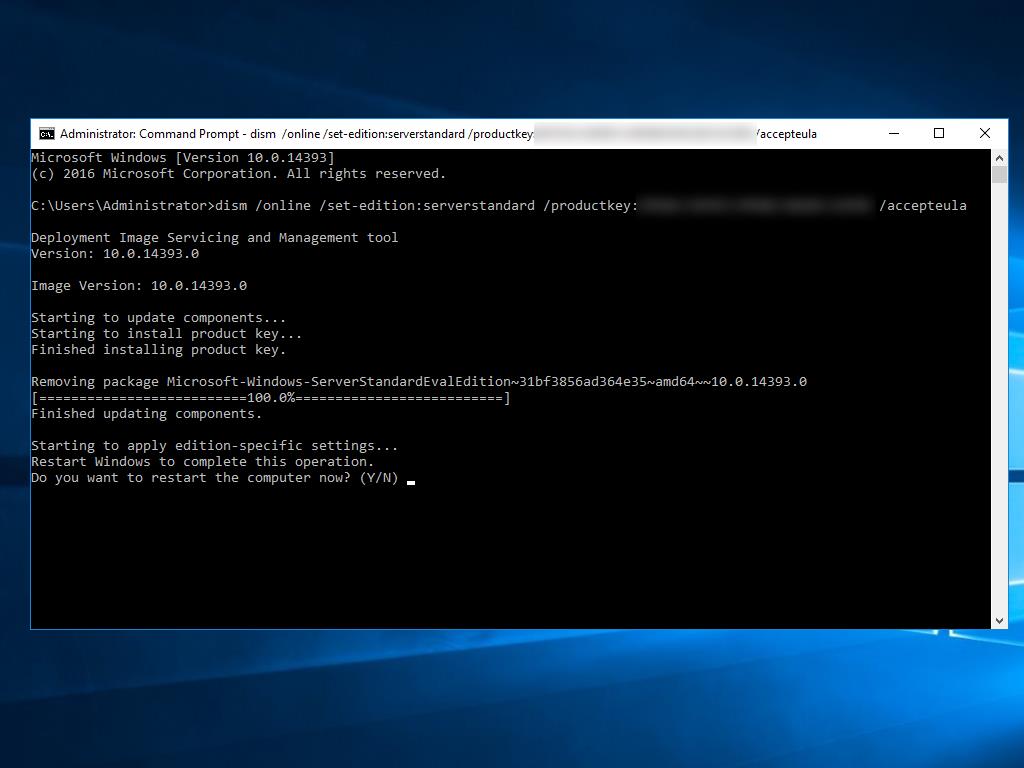Click the Microsoft Windows version line
Image resolution: width=1024 pixels, height=768 pixels.
point(182,158)
